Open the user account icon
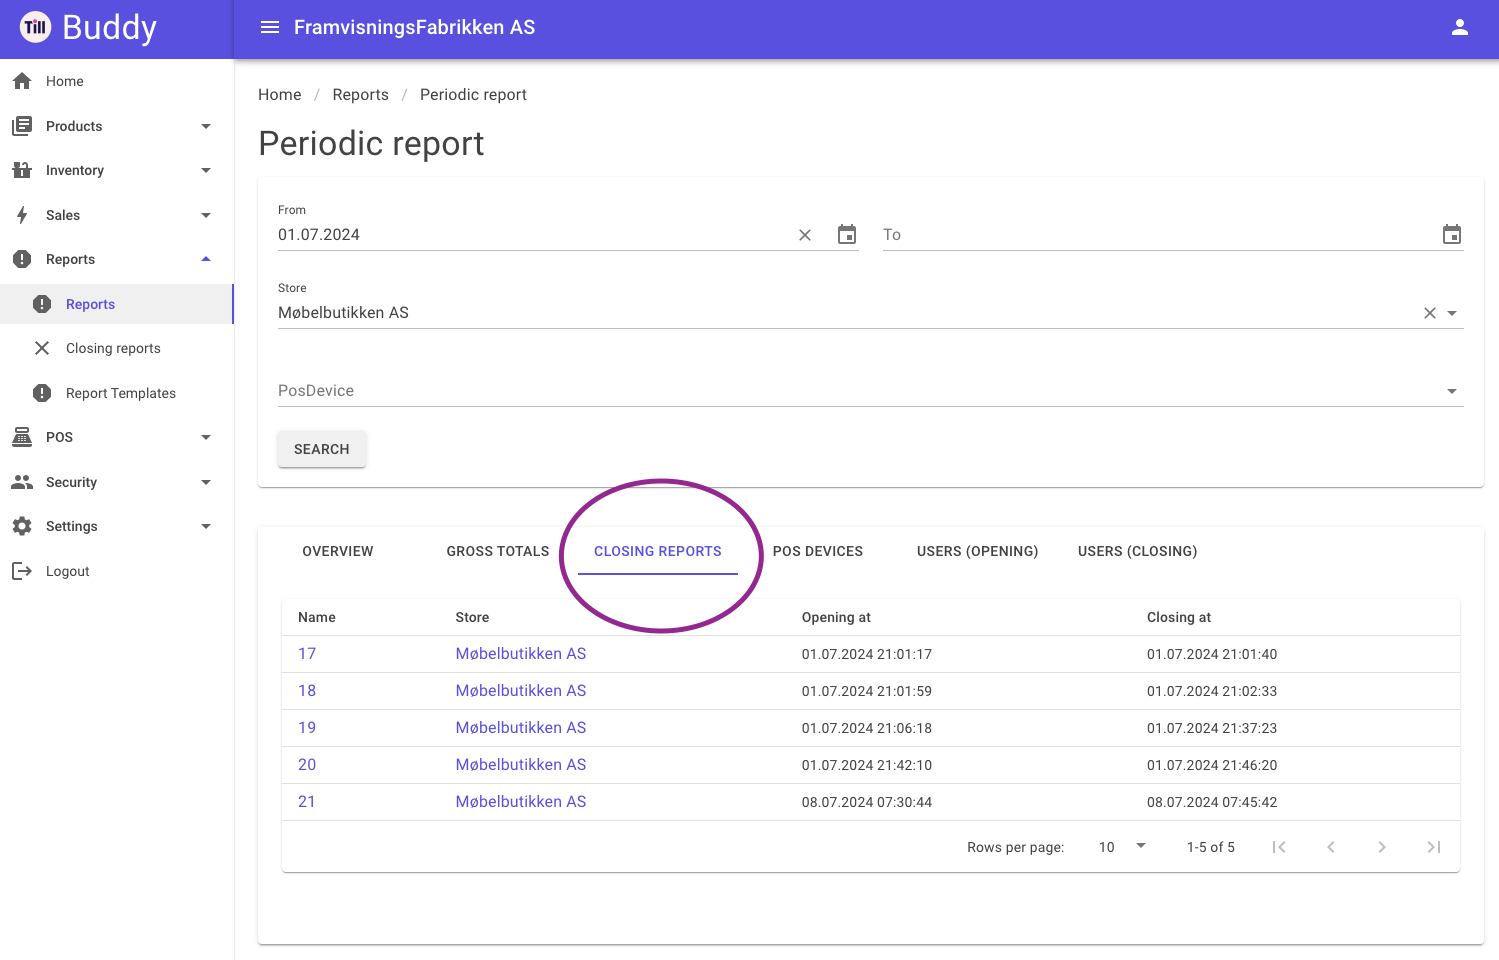Viewport: 1499px width, 960px height. tap(1459, 27)
